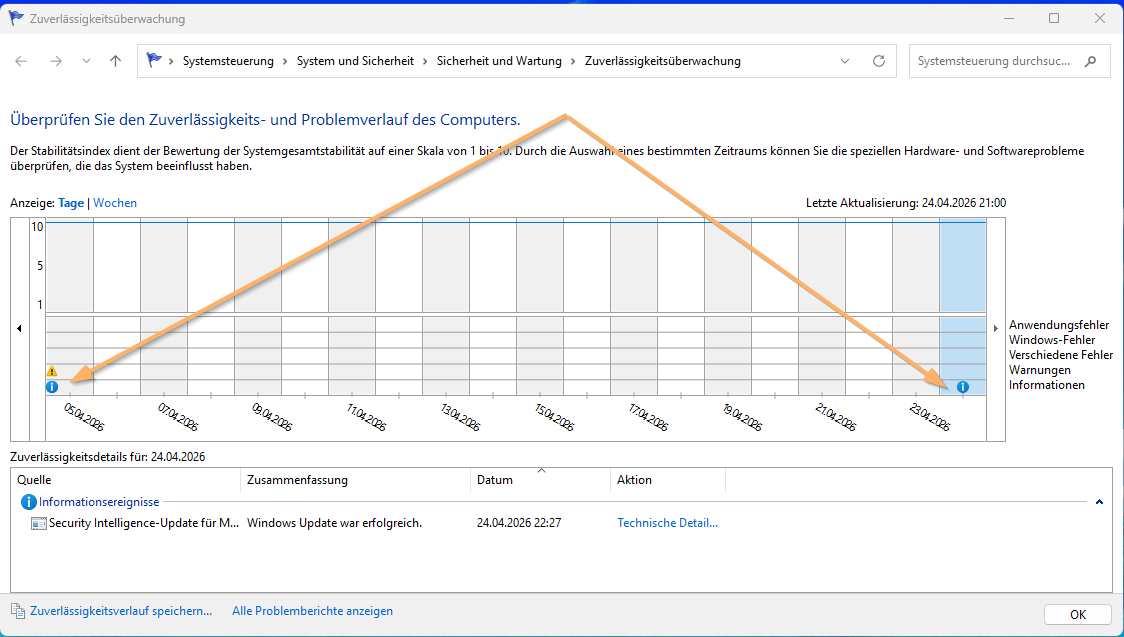Maximize the Zuverlässigkeitsüberwachung window
Viewport: 1124px width, 637px height.
coord(1054,19)
